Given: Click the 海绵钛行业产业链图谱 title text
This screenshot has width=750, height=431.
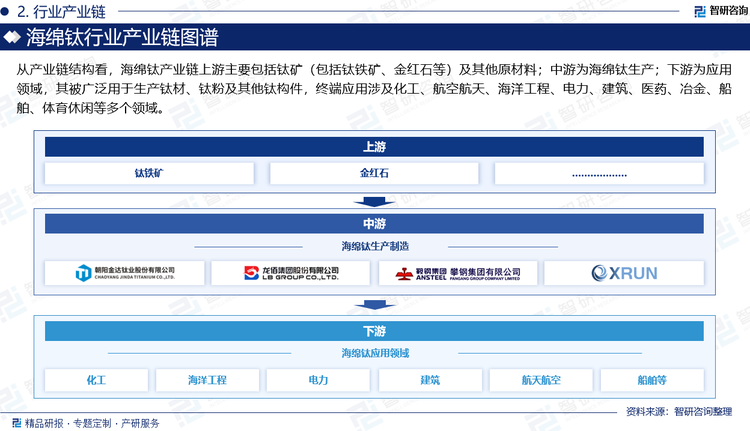Looking at the screenshot, I should (122, 37).
